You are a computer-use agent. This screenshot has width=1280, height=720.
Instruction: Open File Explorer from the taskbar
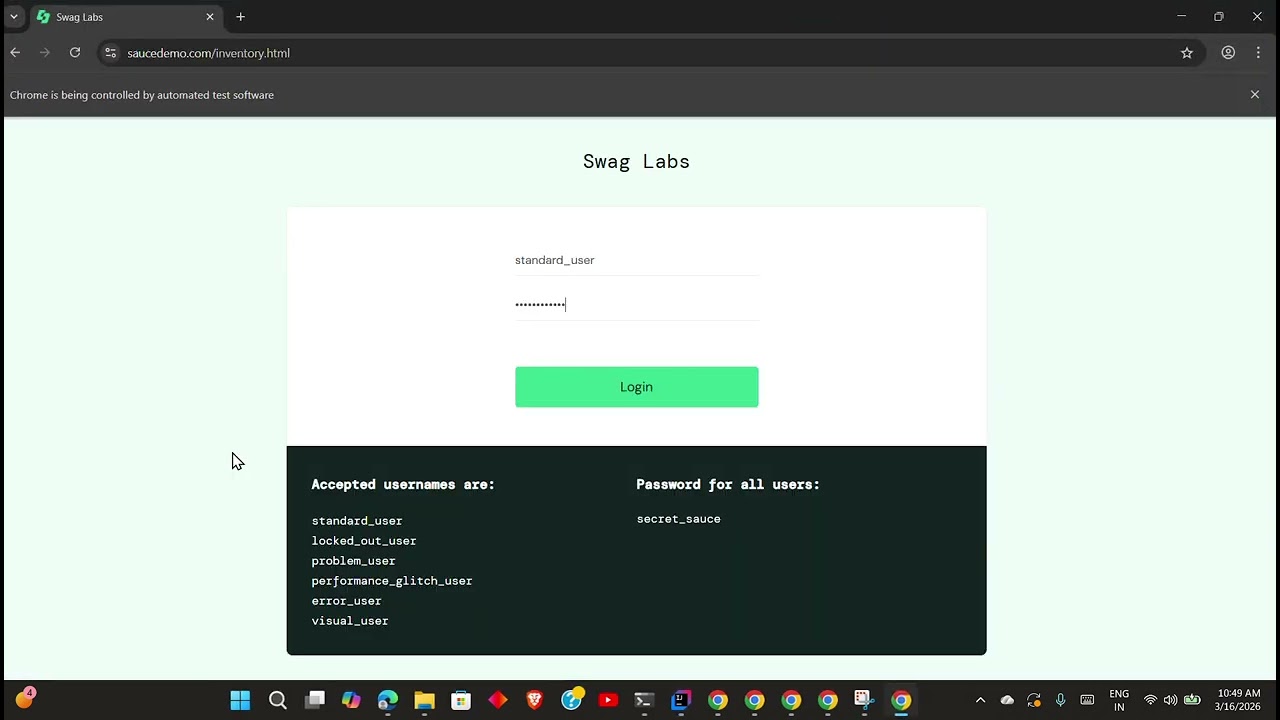pos(425,700)
